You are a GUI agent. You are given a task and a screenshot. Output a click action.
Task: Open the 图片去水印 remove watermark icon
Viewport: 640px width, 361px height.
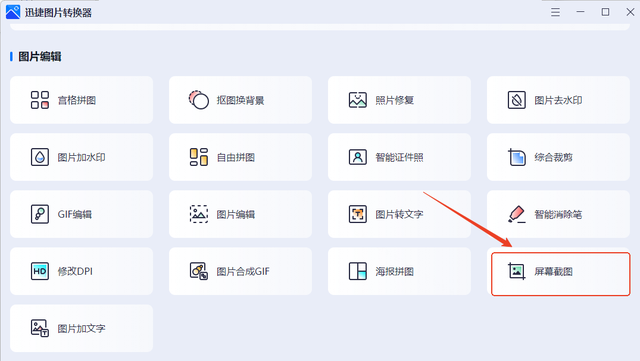click(x=517, y=100)
